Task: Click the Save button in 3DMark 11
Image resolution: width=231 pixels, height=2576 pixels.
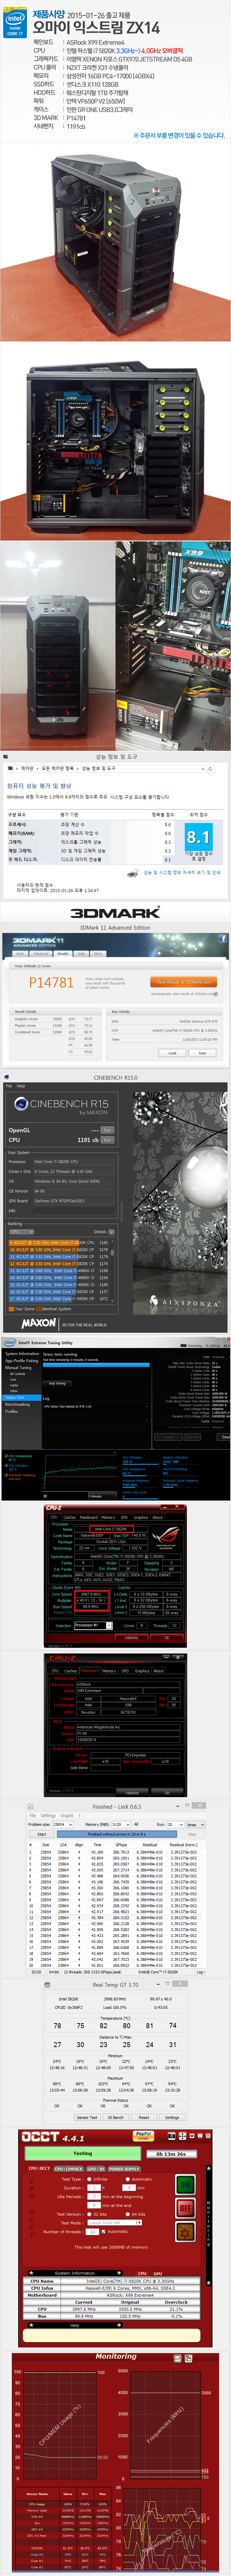Action: tap(202, 1053)
